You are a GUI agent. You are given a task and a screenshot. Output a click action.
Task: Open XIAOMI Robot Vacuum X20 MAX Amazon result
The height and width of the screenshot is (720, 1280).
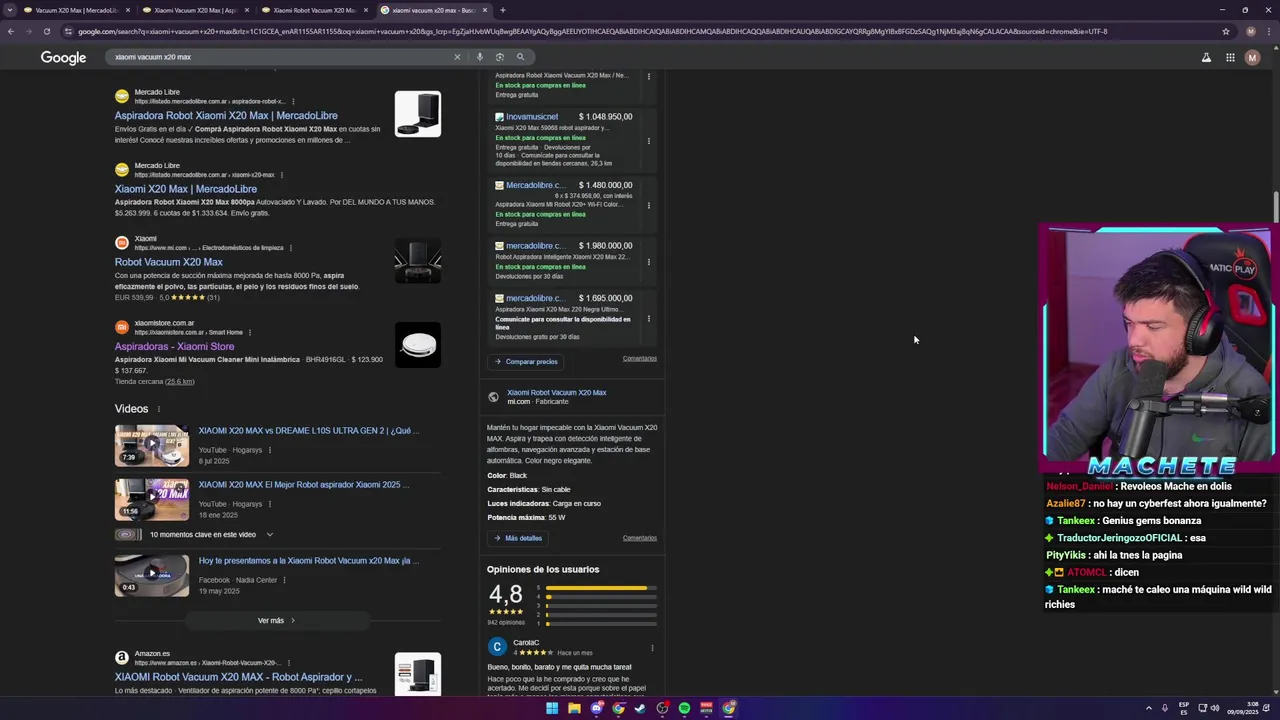(x=238, y=677)
